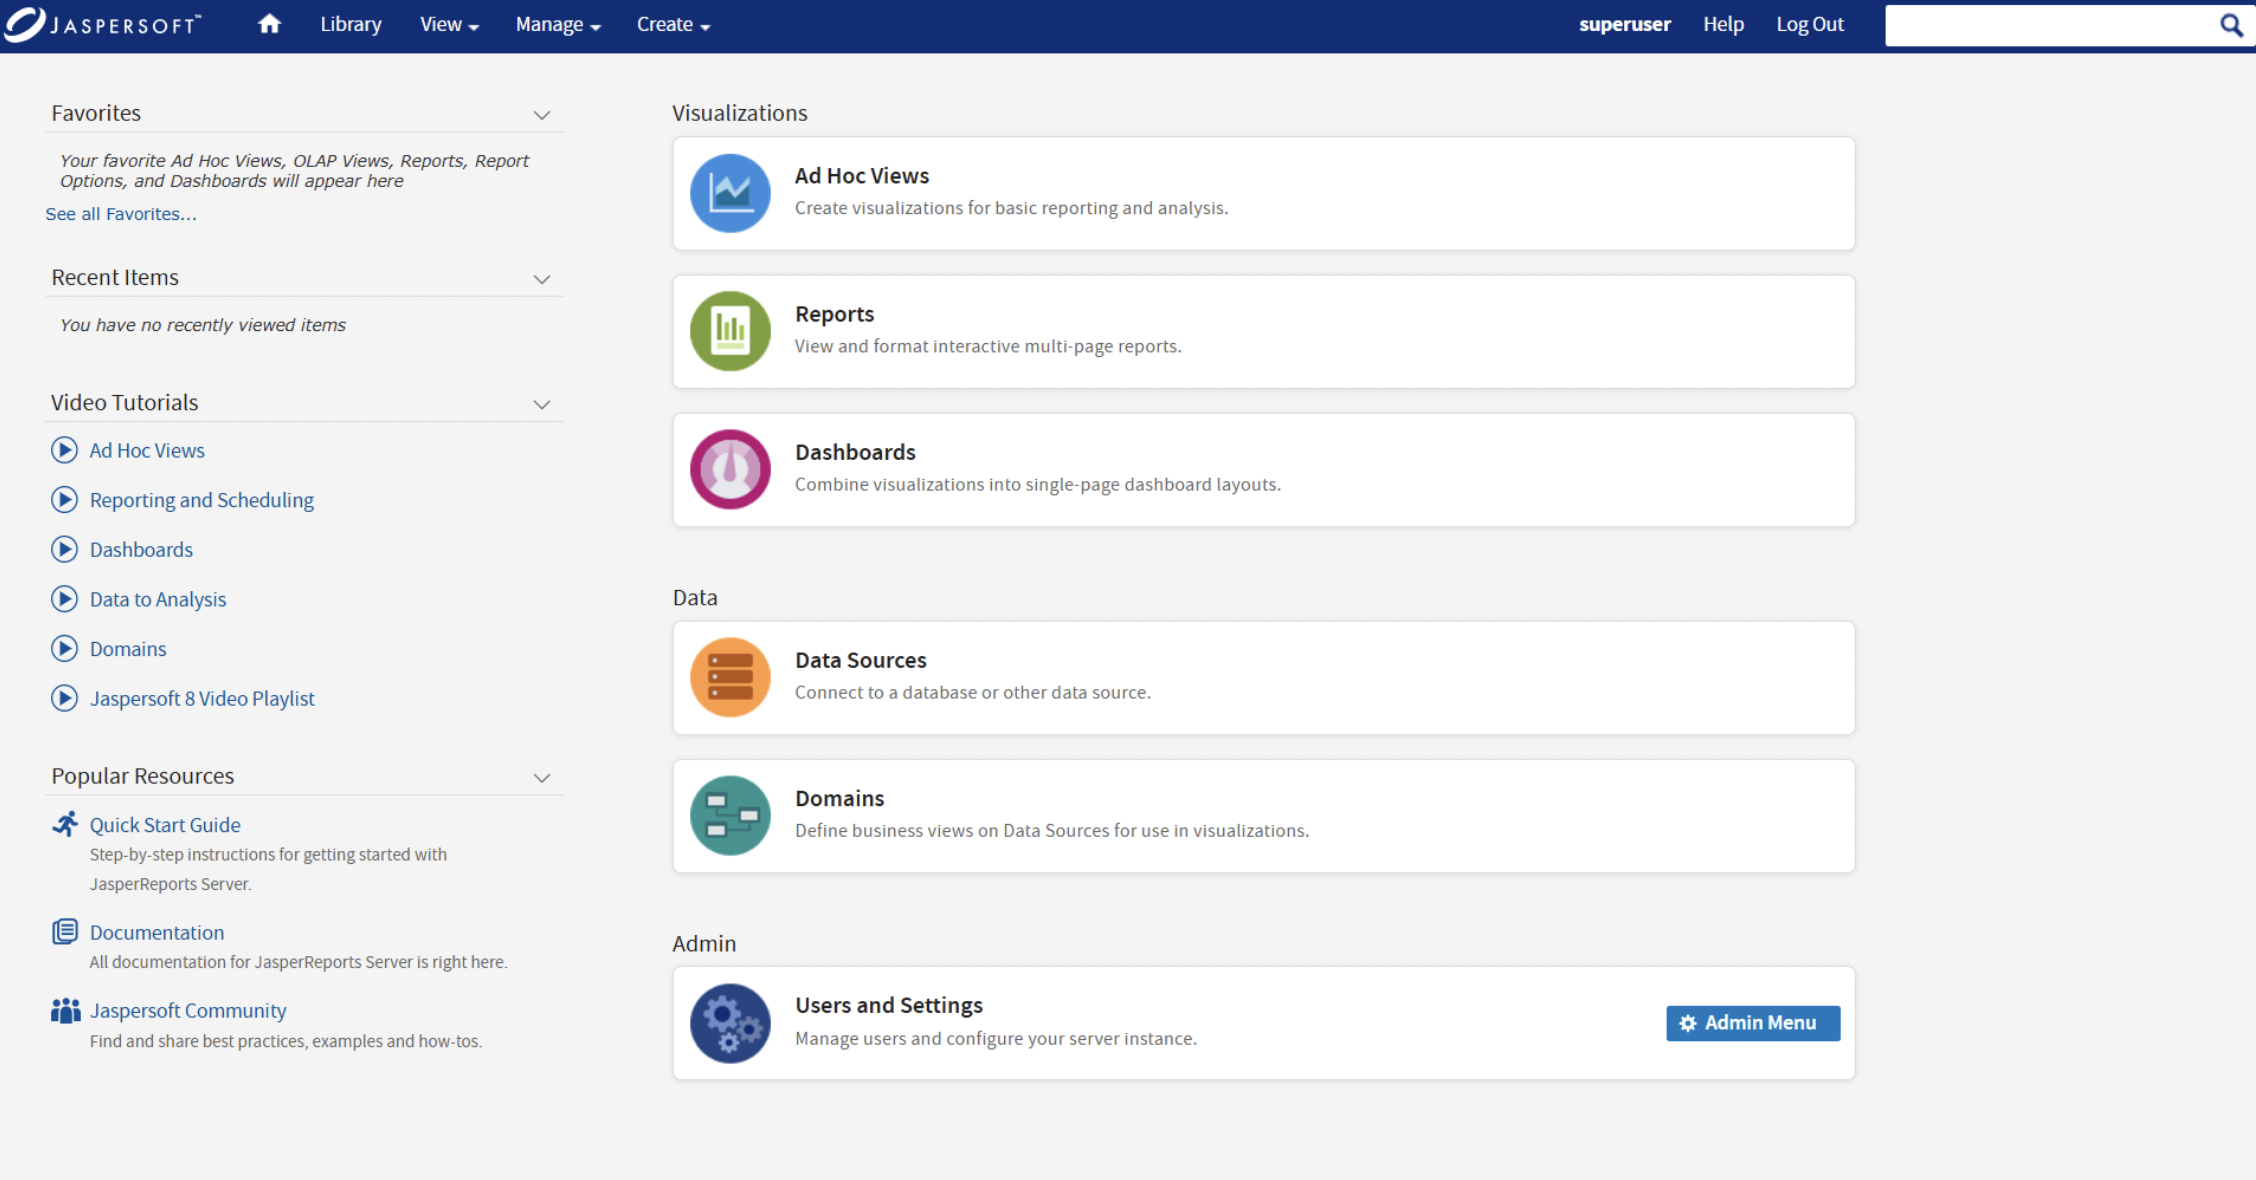This screenshot has height=1180, width=2256.
Task: Collapse the Recent Items section
Action: (x=542, y=279)
